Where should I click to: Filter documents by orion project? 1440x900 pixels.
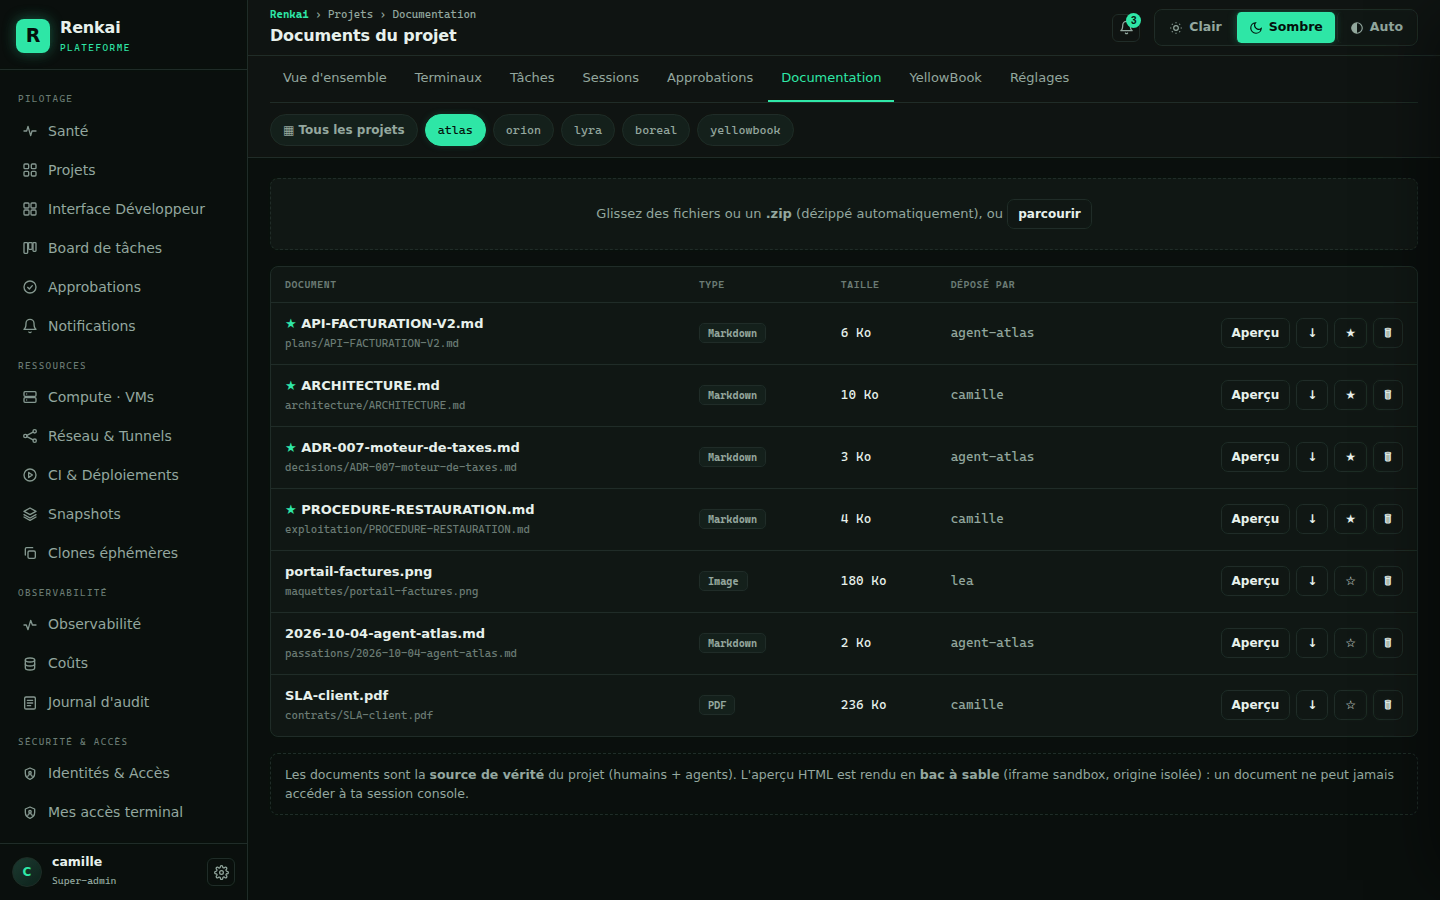pos(523,130)
